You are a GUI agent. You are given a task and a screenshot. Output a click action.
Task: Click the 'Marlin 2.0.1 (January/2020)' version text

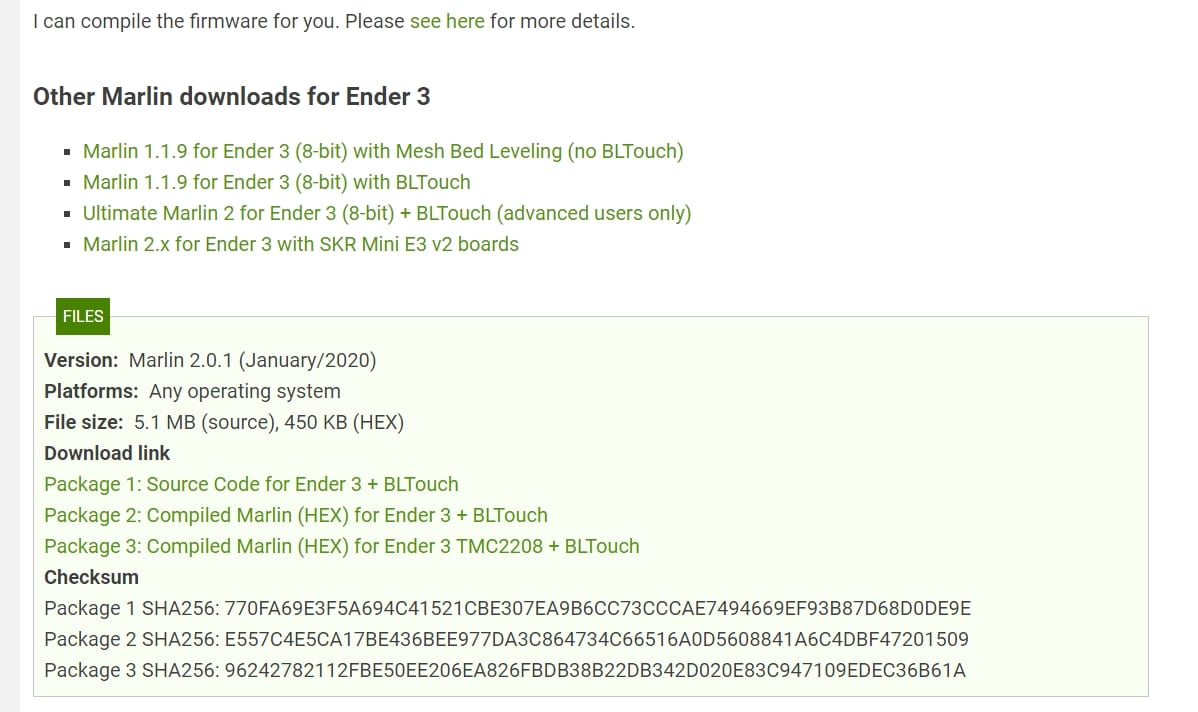pos(252,361)
